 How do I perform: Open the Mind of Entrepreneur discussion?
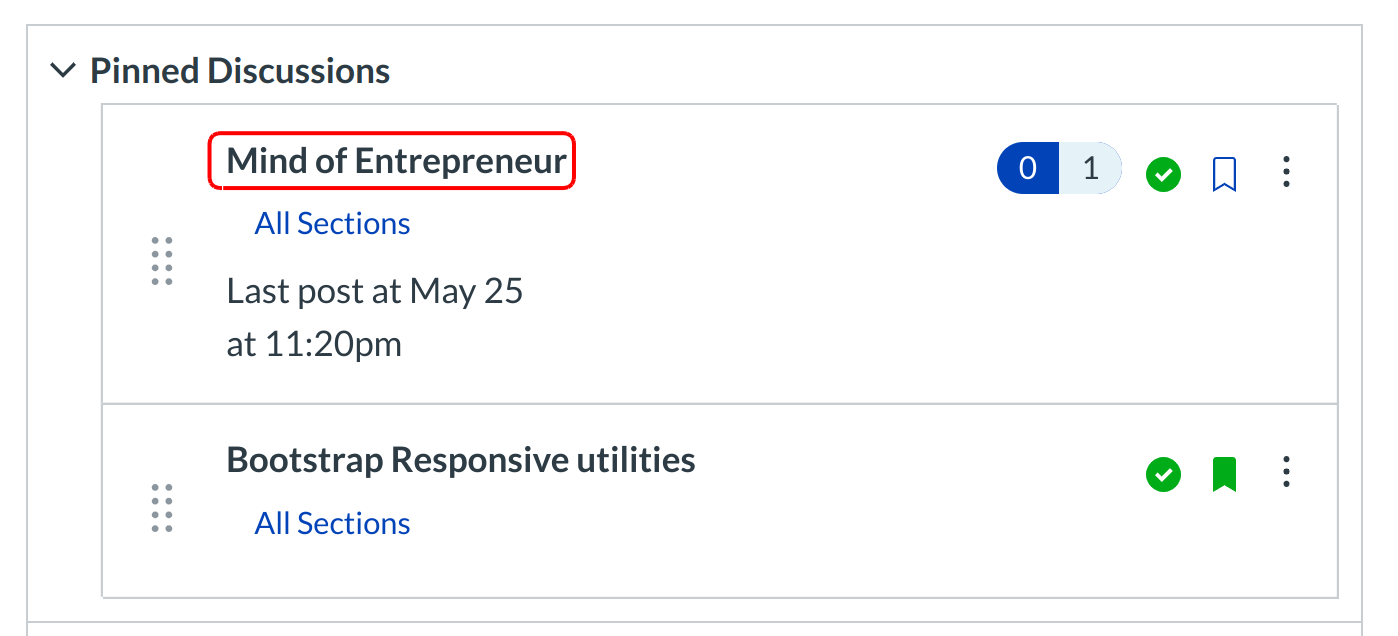[396, 161]
